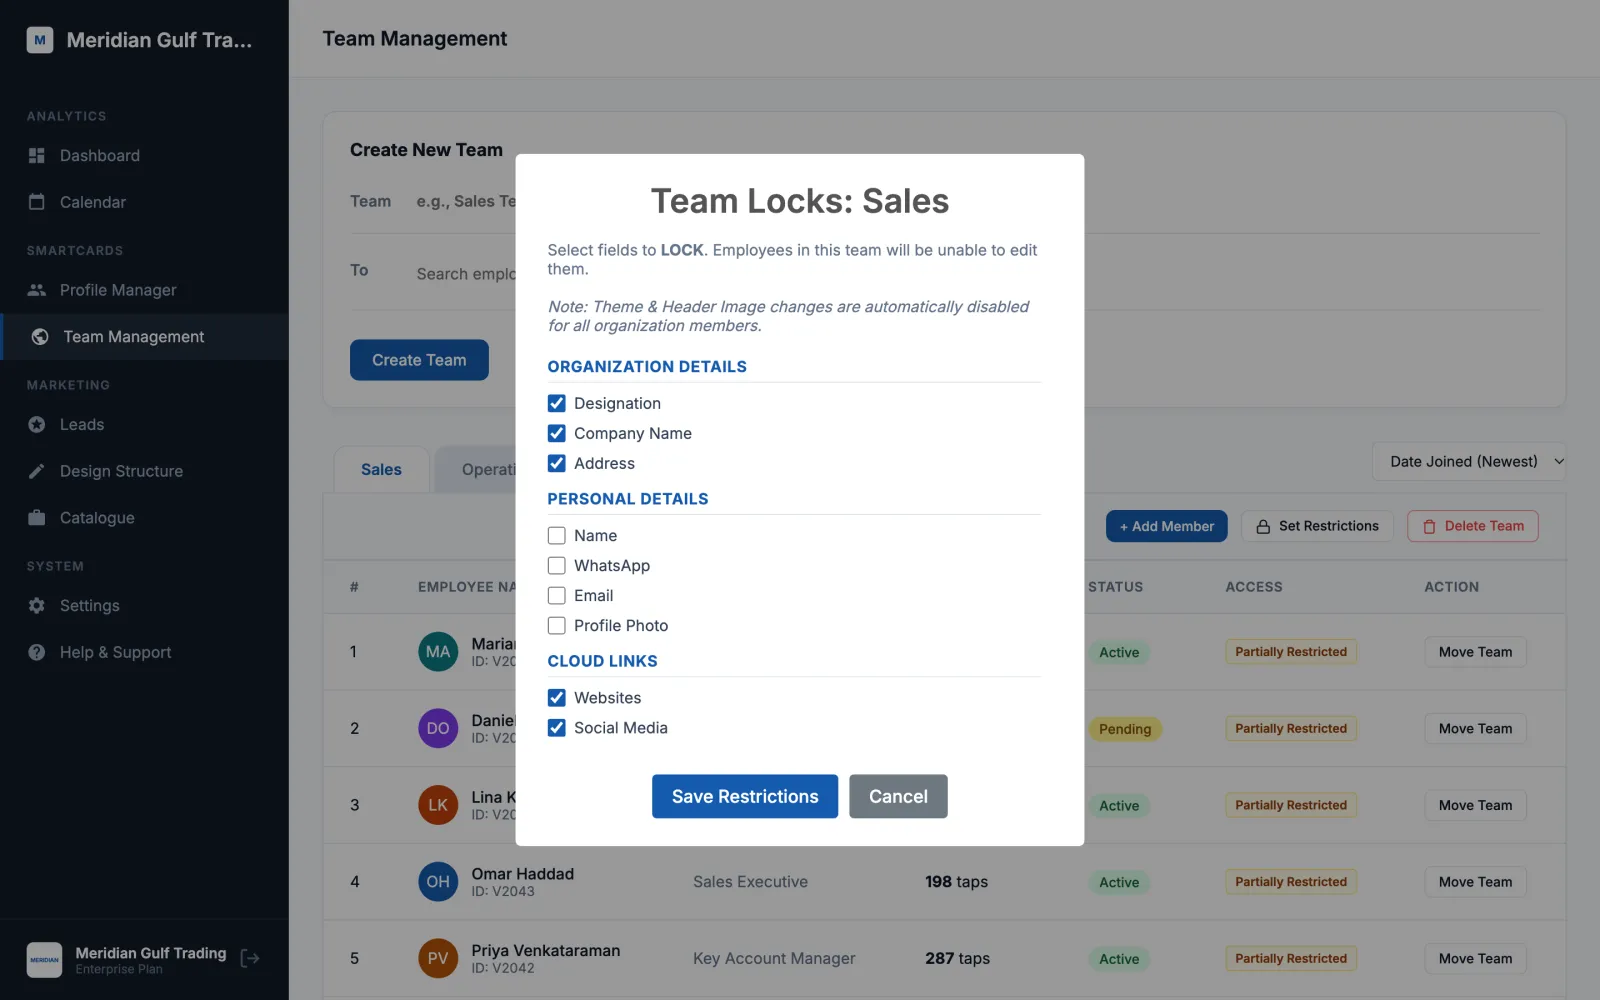The width and height of the screenshot is (1600, 1000).
Task: Uncheck the Websites checkbox
Action: pyautogui.click(x=557, y=698)
